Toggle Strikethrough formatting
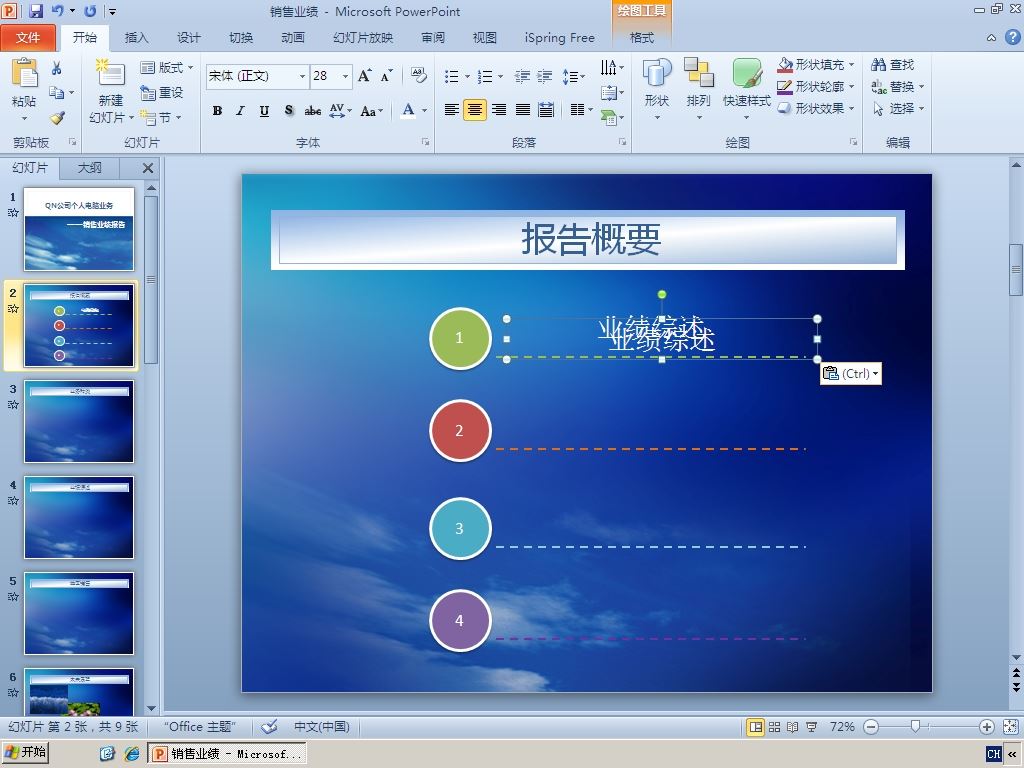This screenshot has height=768, width=1024. (x=313, y=111)
